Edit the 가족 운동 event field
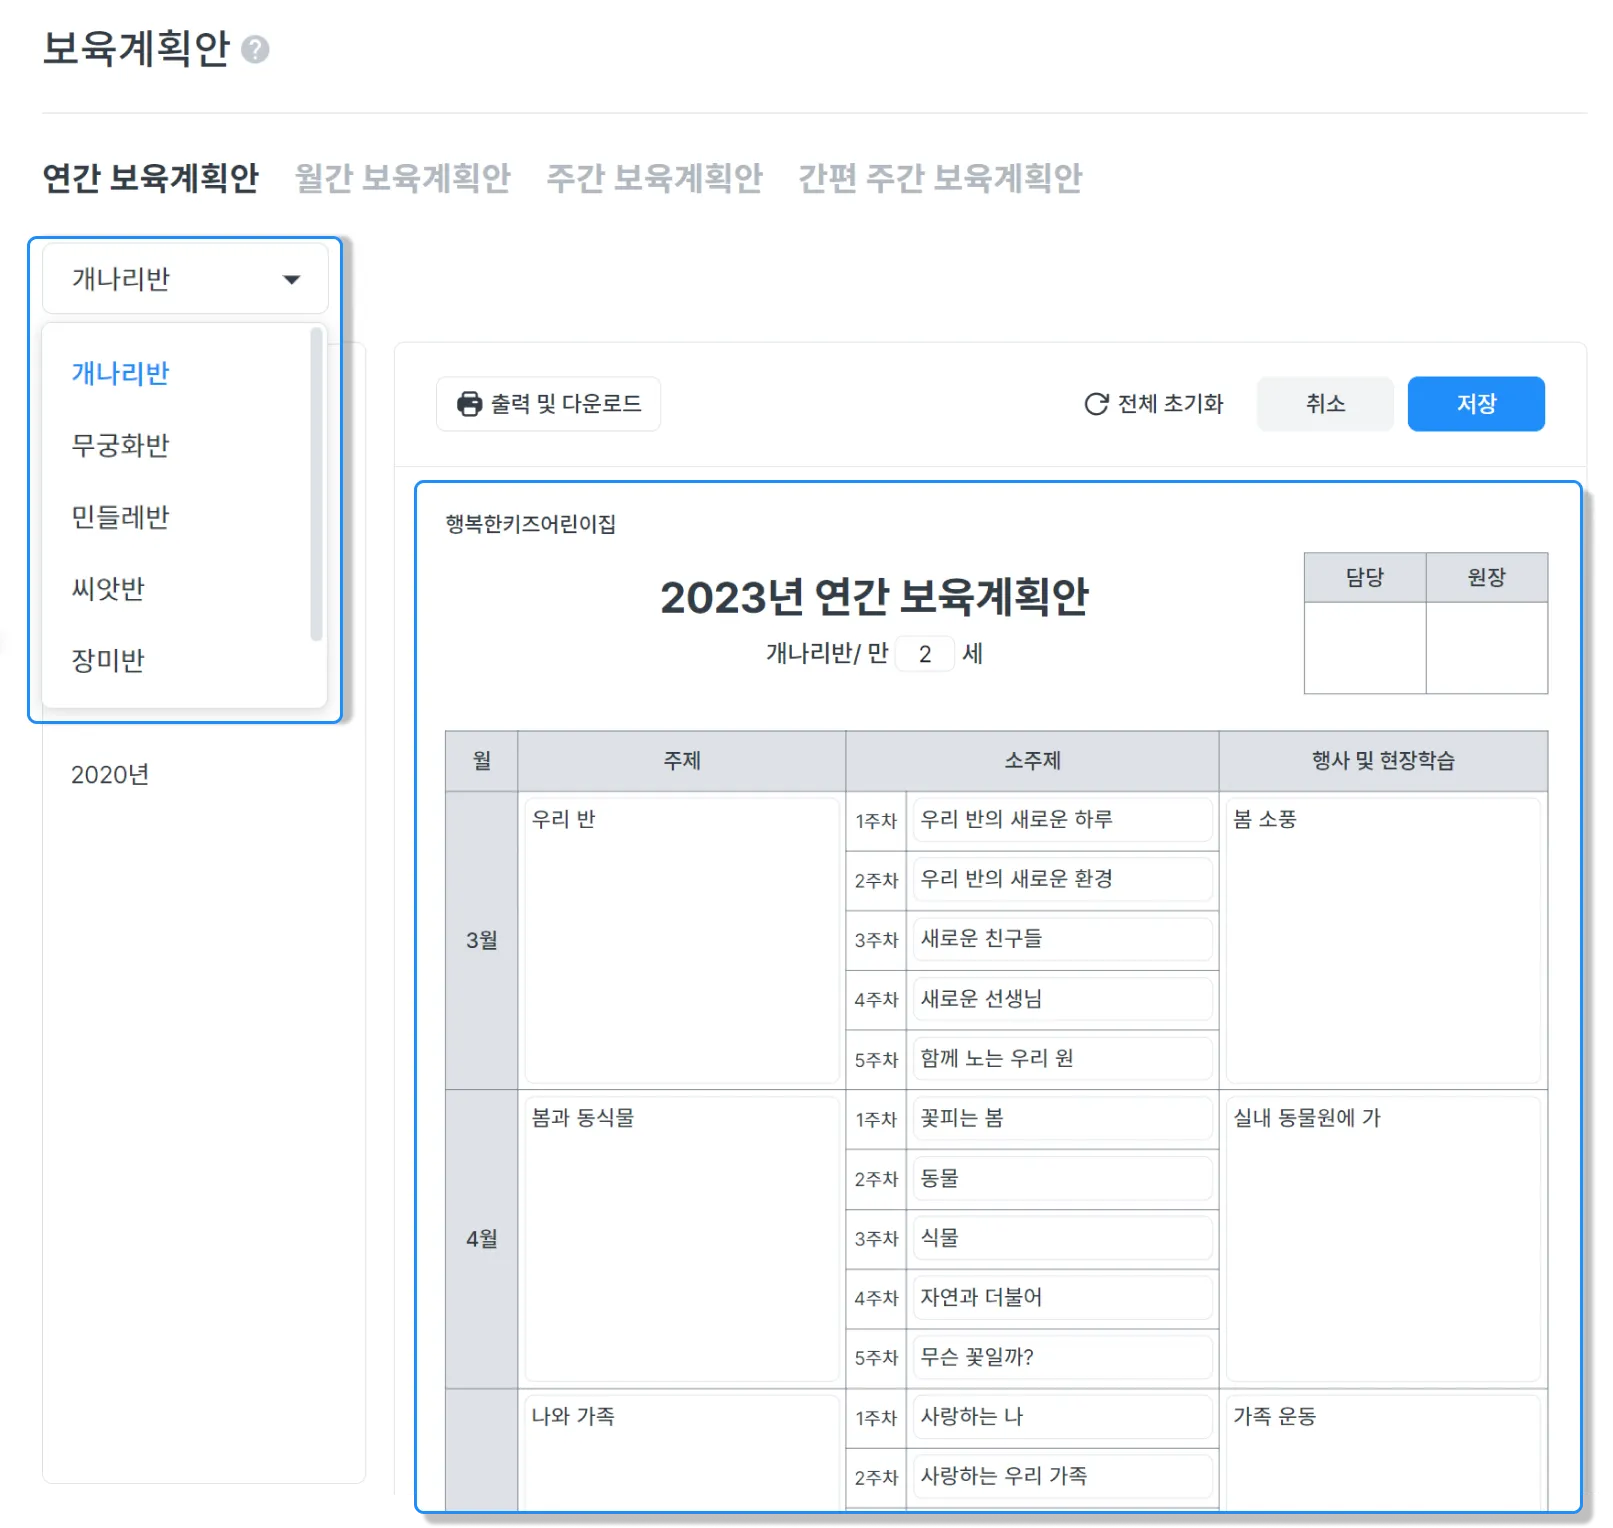1613x1528 pixels. click(x=1383, y=1453)
